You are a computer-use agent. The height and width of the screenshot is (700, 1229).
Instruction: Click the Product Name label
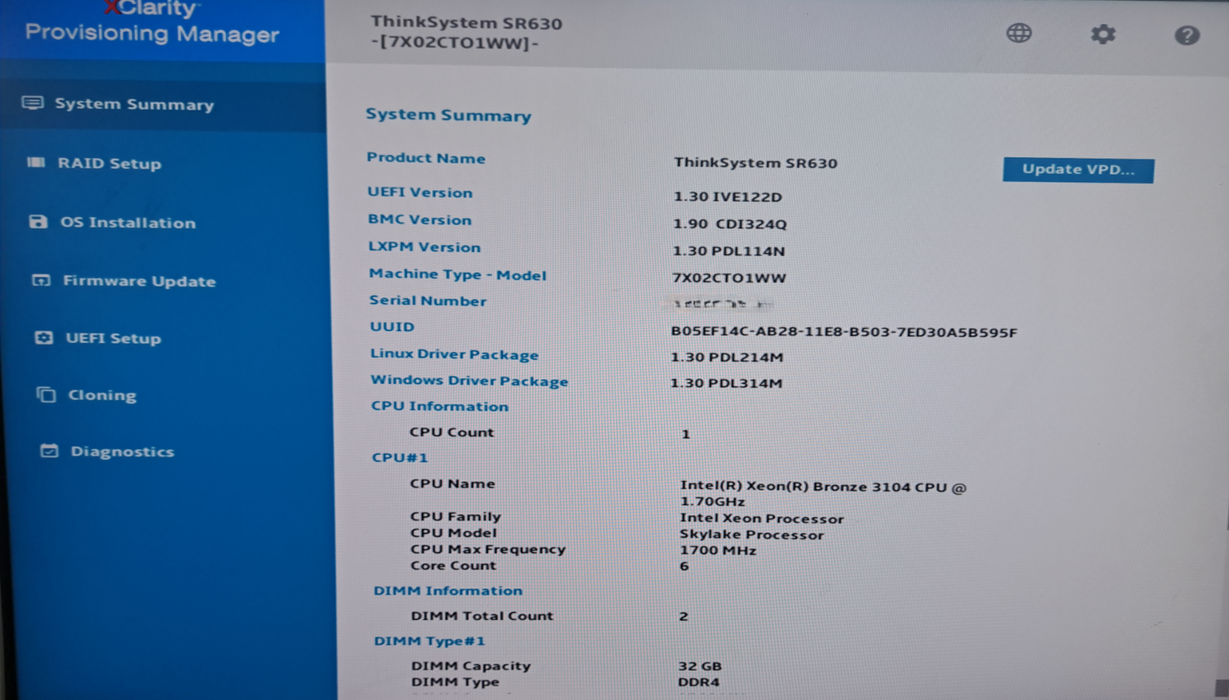pos(426,158)
